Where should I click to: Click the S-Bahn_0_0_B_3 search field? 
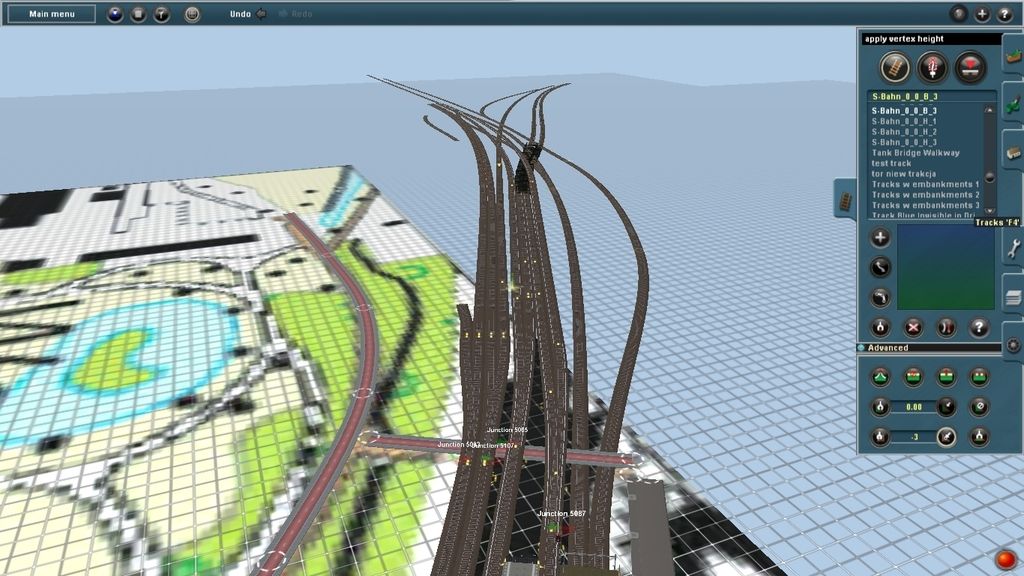932,96
